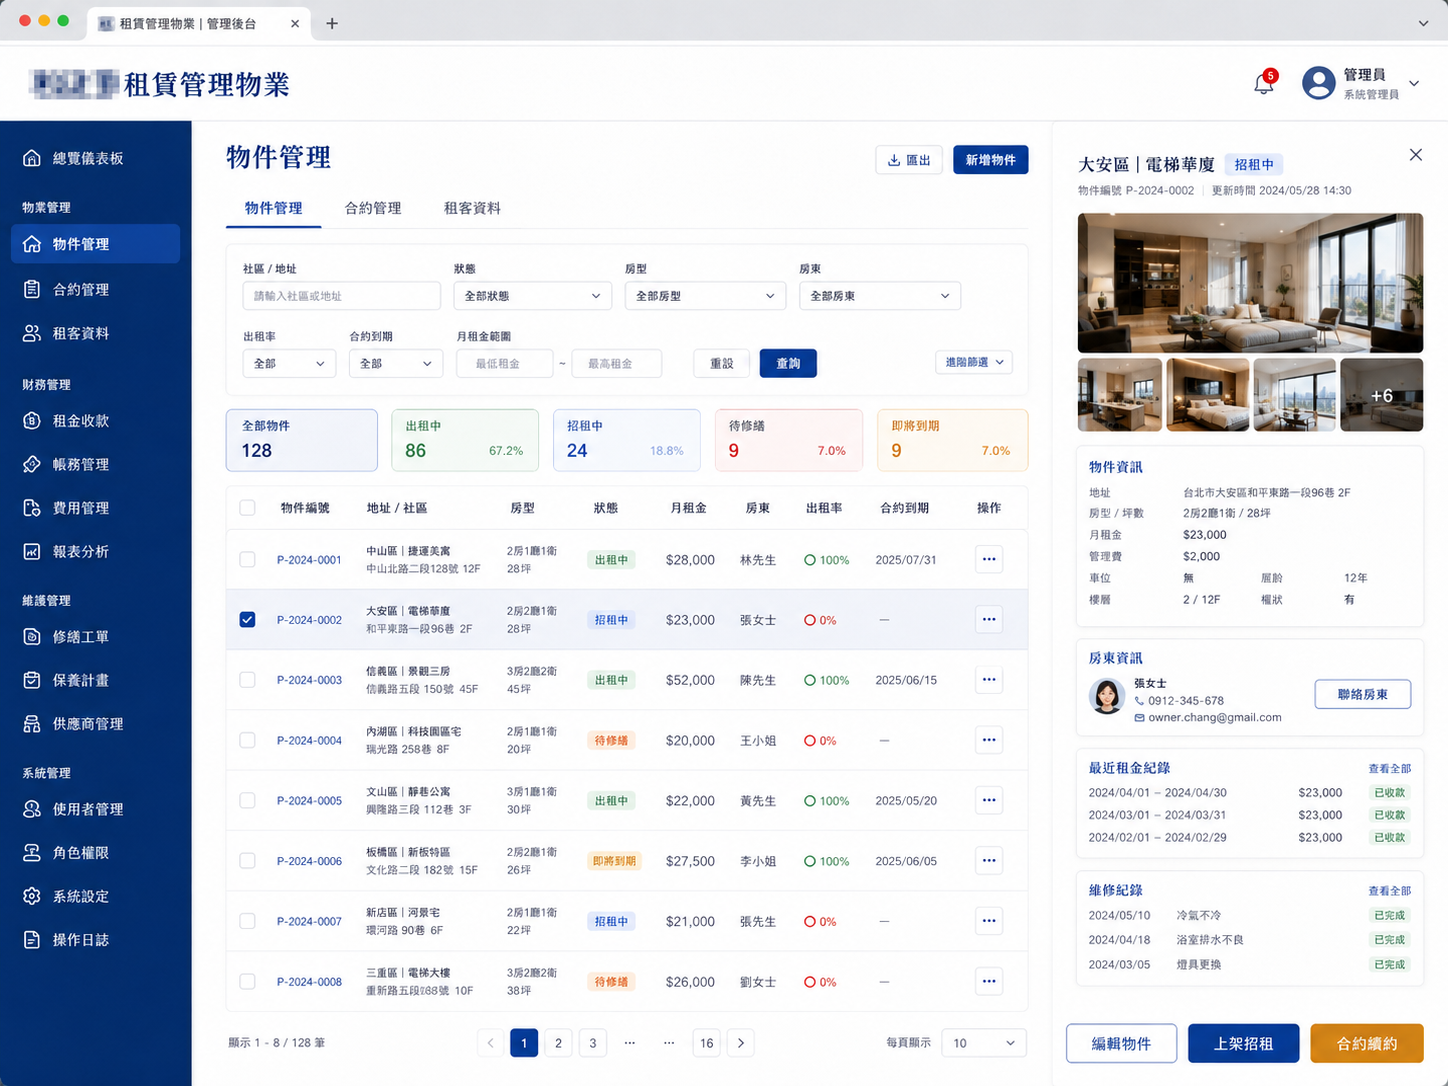Click the 系統設定 gear icon in sidebar

32,896
